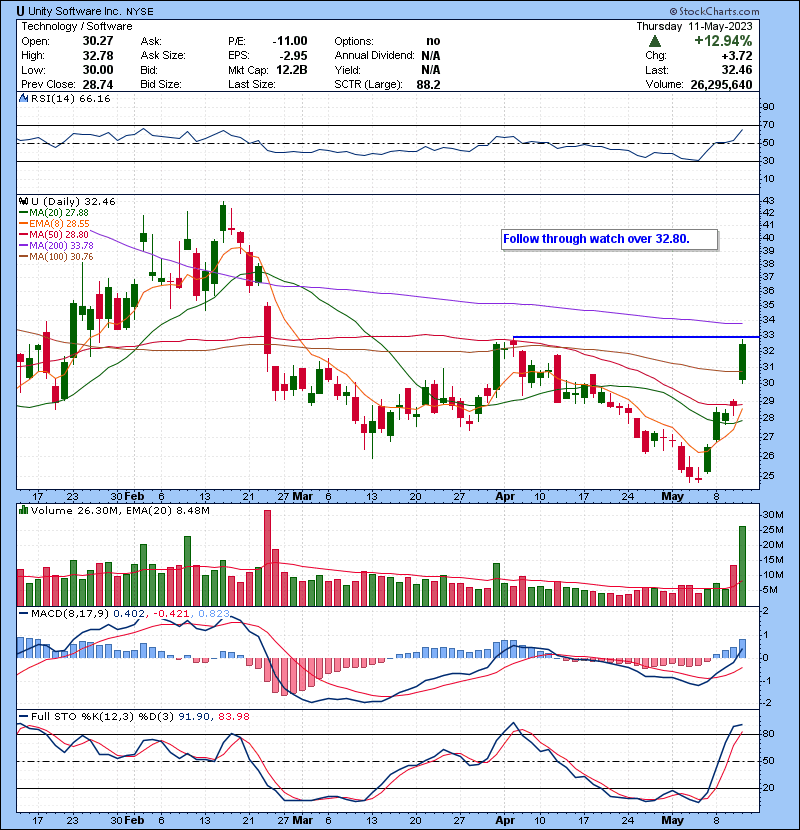Viewport: 800px width, 830px height.
Task: Click the tallest red volume bar near 30M
Action: (x=267, y=558)
